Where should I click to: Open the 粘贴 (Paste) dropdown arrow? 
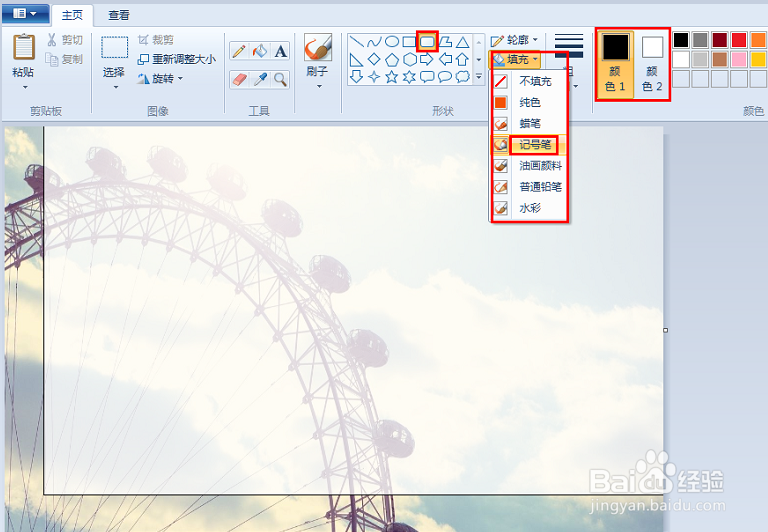(x=24, y=87)
